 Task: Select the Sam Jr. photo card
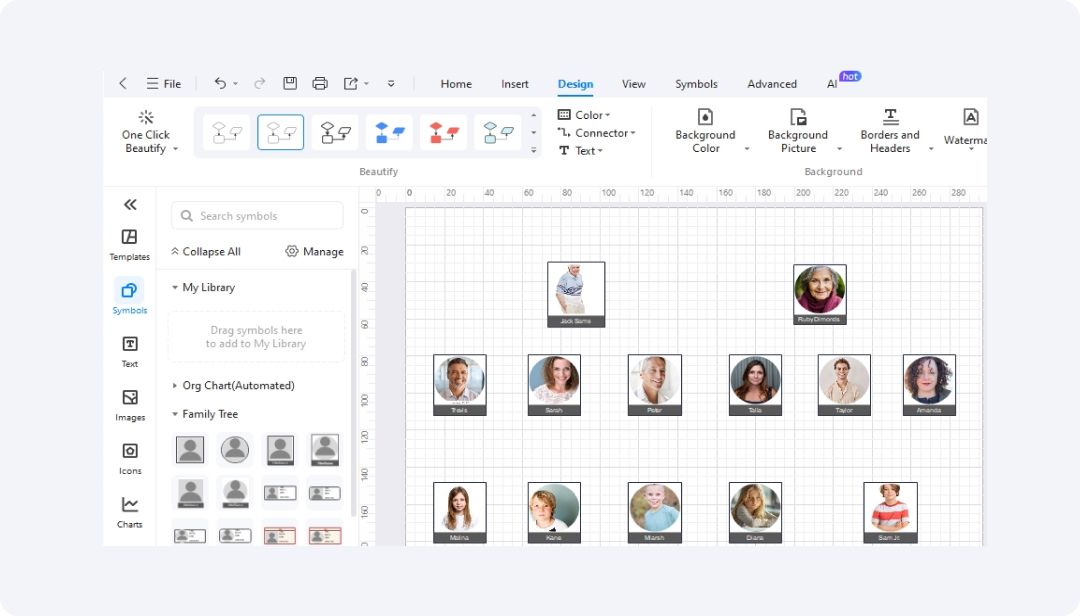[x=890, y=513]
